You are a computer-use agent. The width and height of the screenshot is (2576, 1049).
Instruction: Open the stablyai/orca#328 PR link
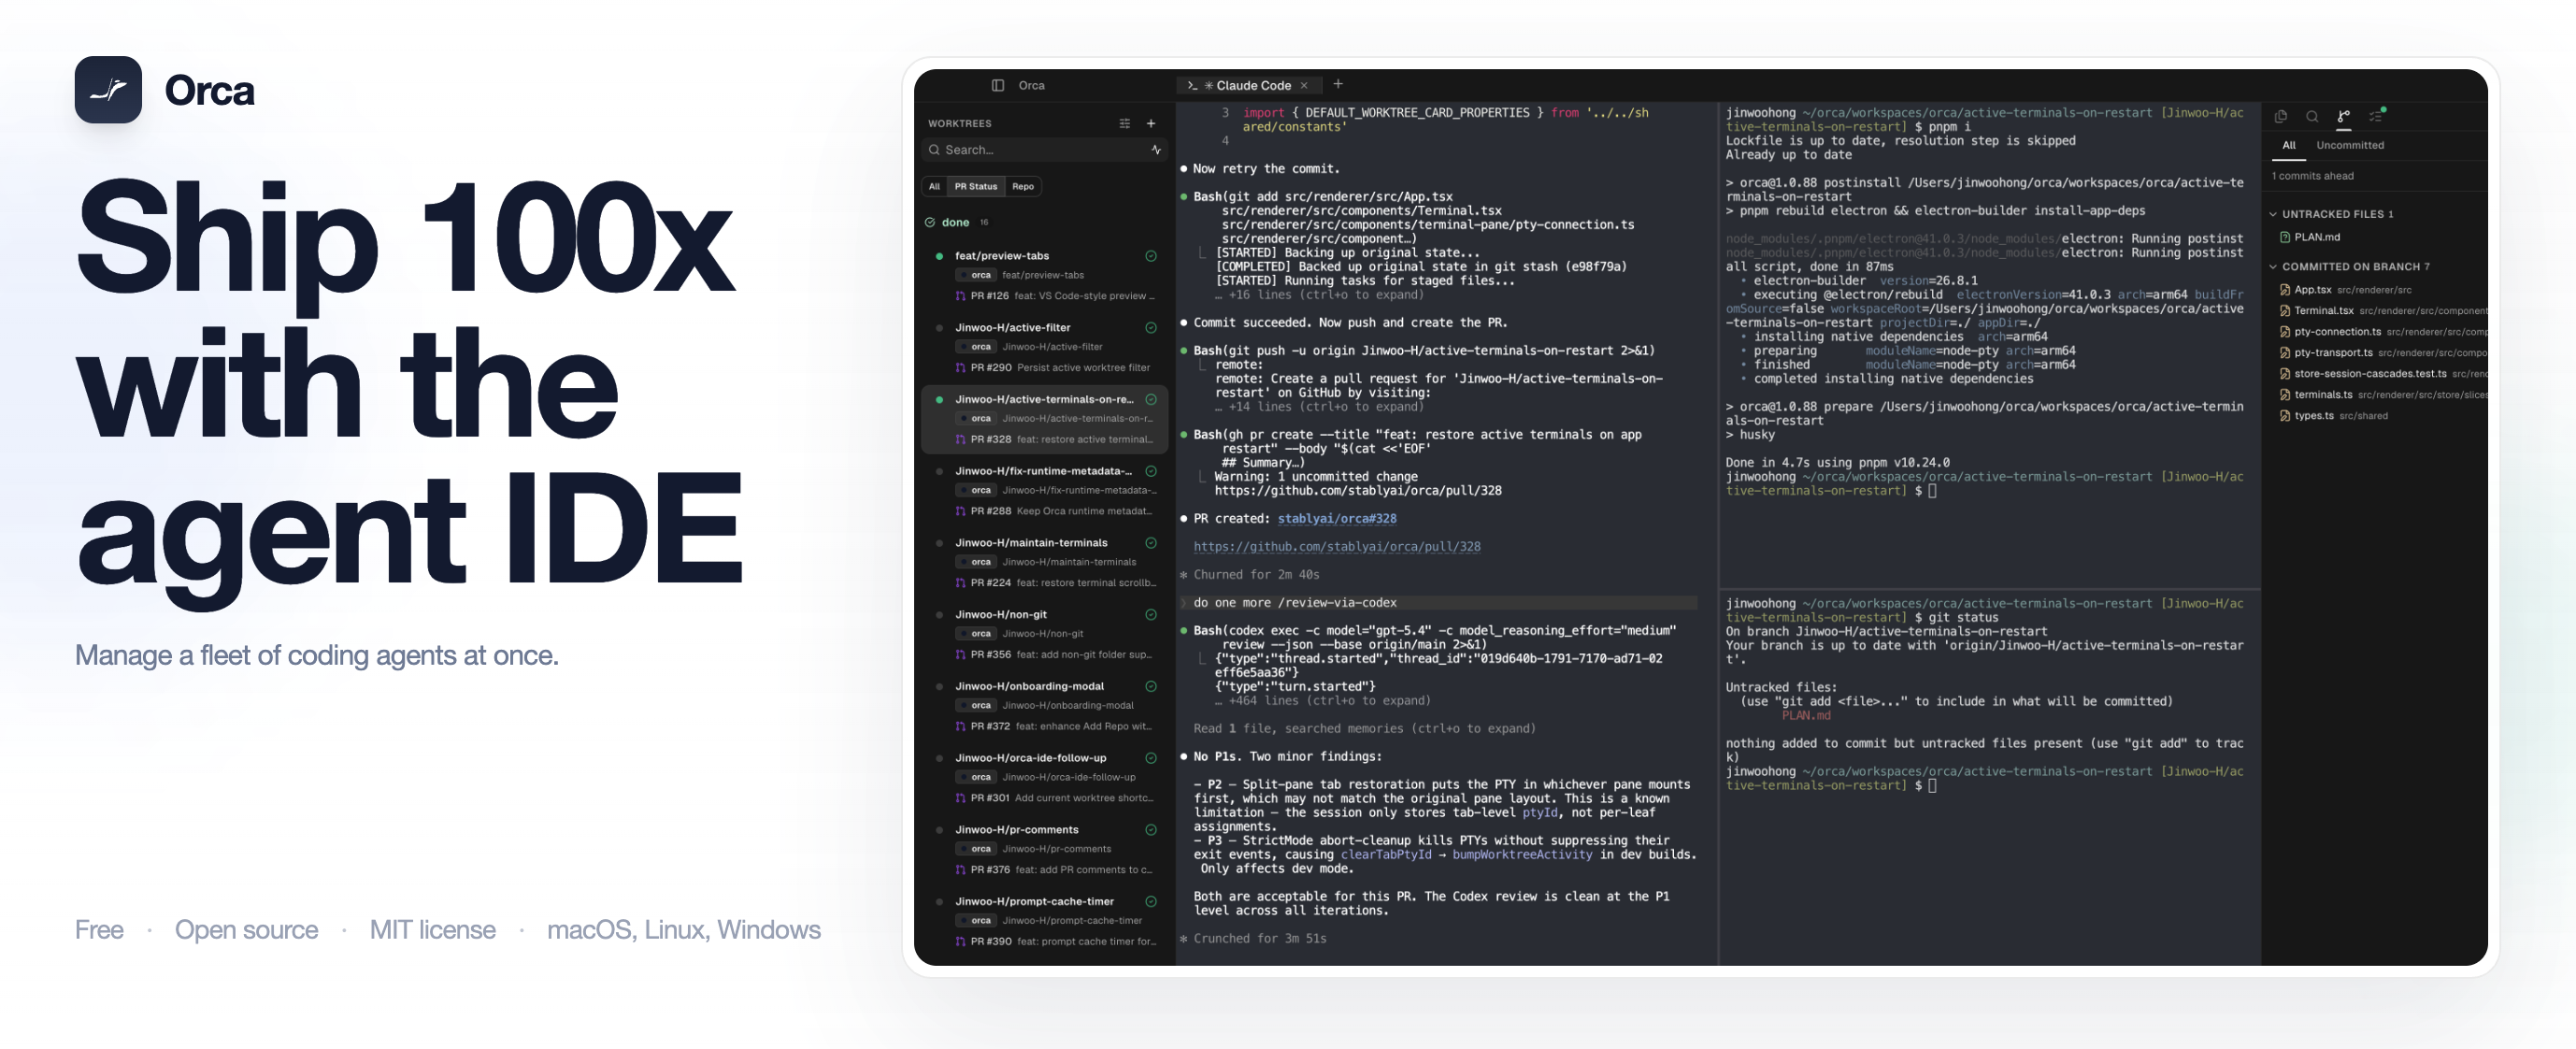tap(1336, 518)
